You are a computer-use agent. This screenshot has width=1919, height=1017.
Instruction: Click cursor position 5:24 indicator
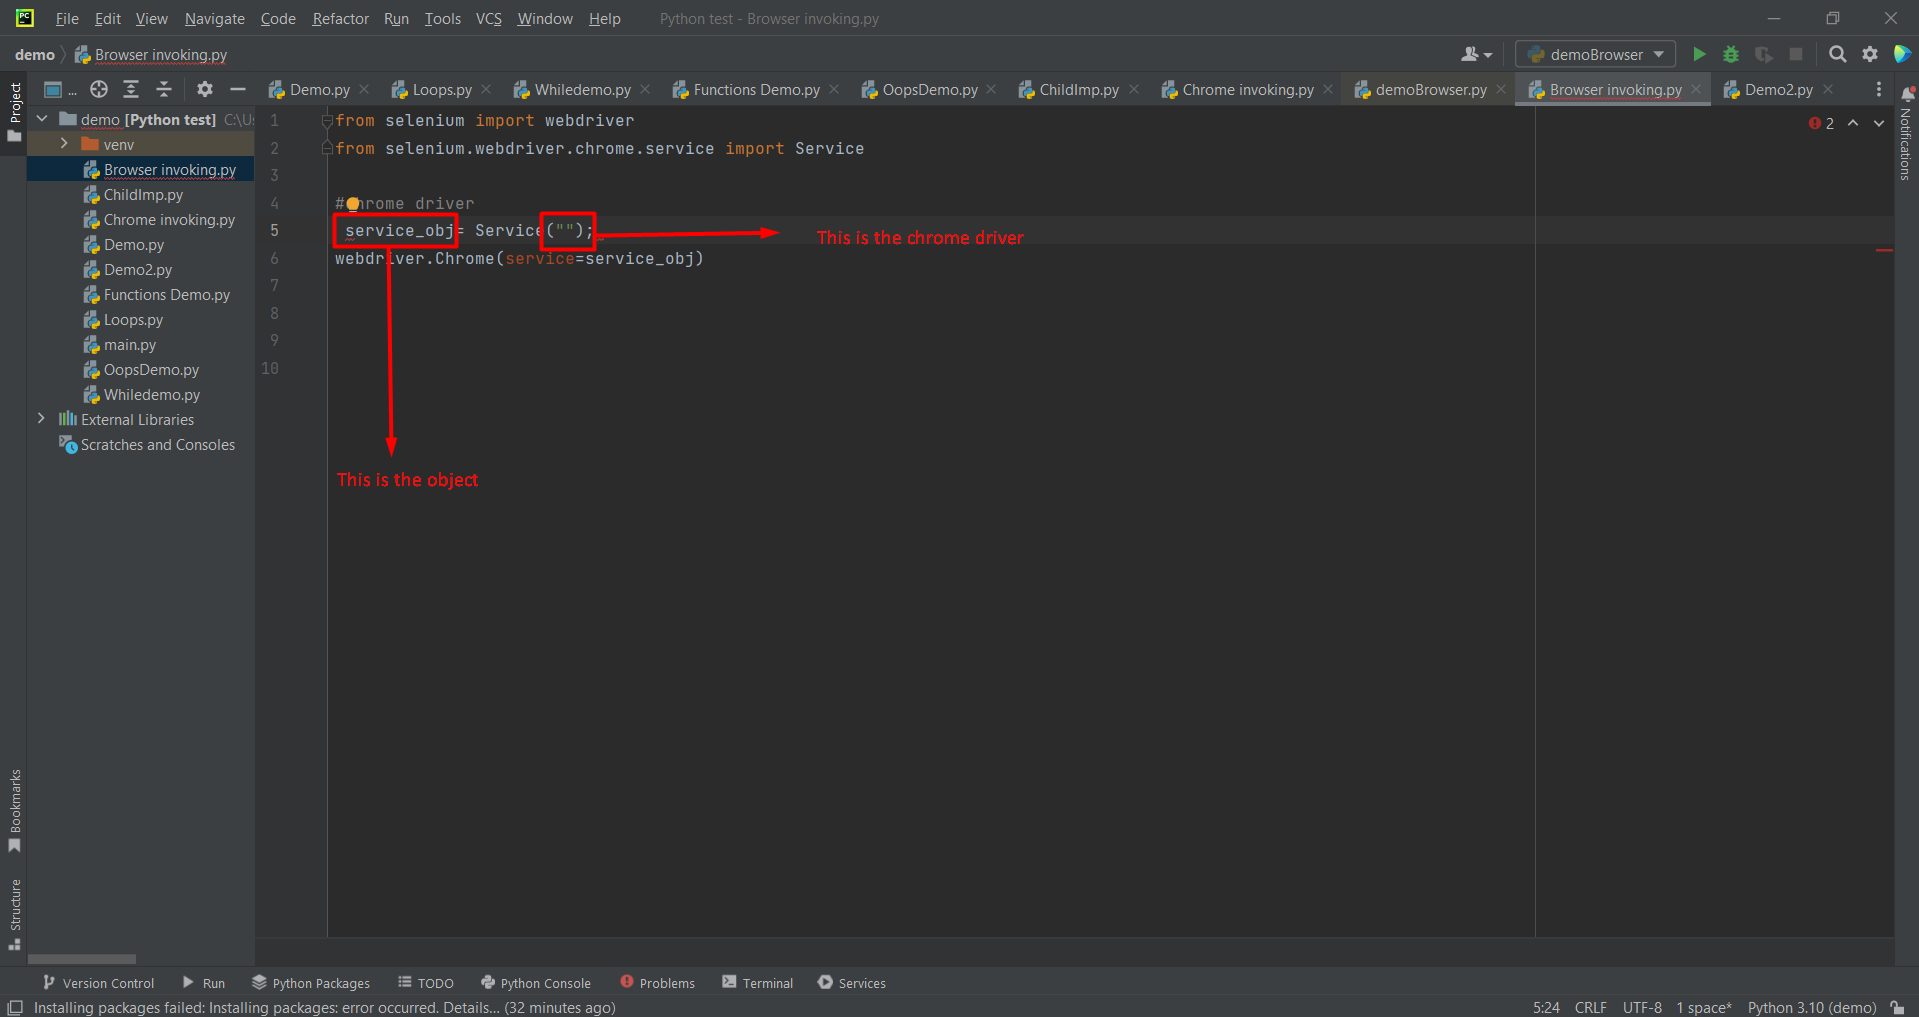pos(1546,1007)
